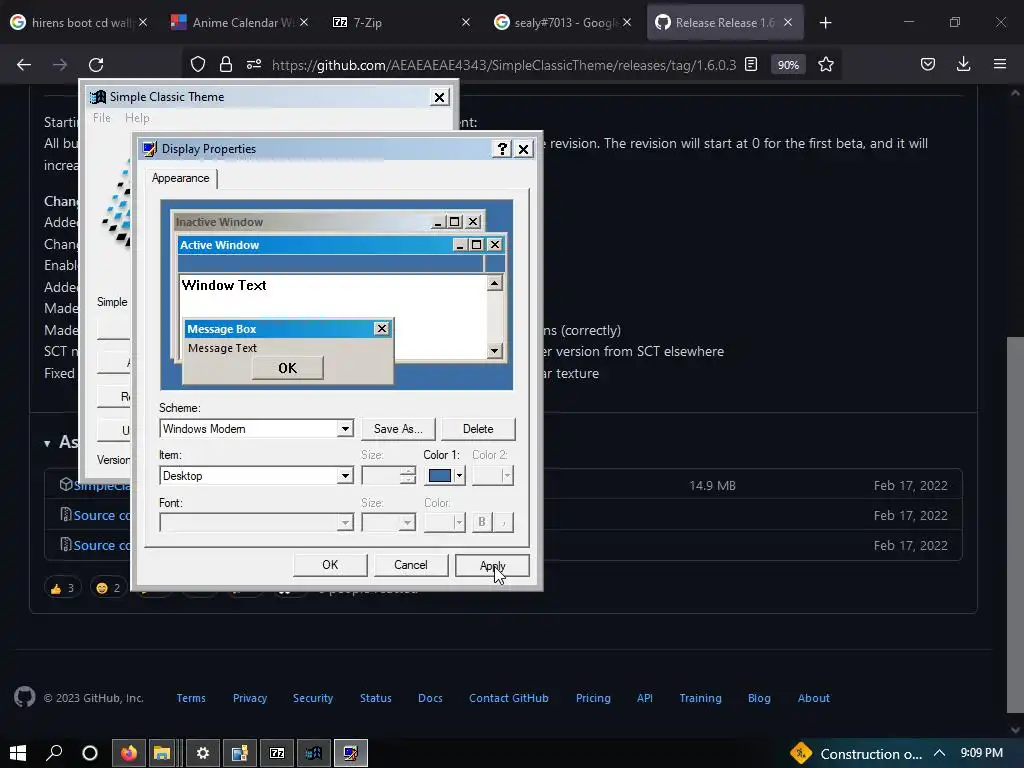Reload the GitHub page
The width and height of the screenshot is (1024, 768).
click(x=96, y=64)
